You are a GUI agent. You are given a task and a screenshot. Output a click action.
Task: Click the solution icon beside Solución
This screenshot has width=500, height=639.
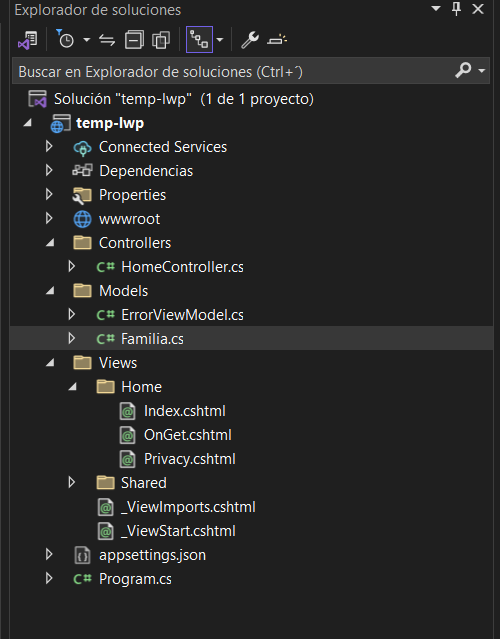[x=37, y=99]
